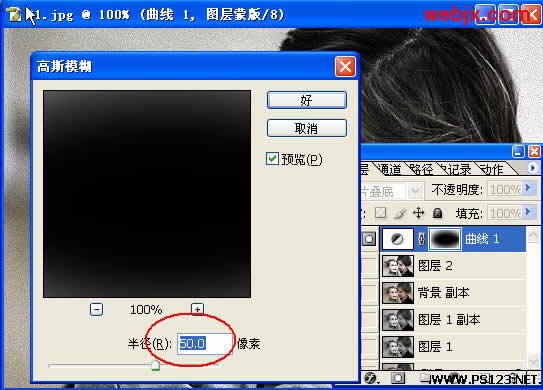Click the layer style icon at panel bottom
The height and width of the screenshot is (390, 543).
371,378
